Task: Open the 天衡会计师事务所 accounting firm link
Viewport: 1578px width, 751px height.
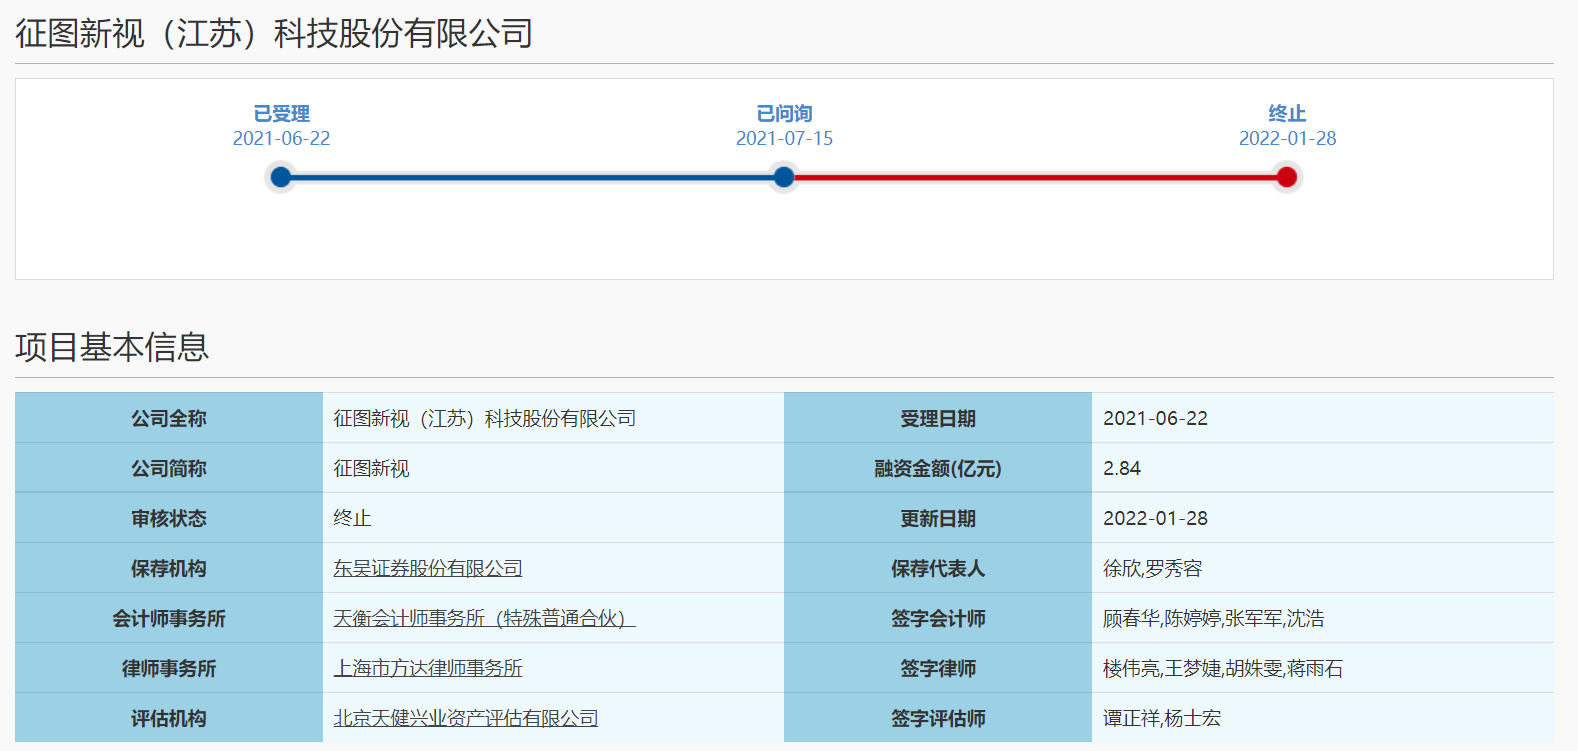Action: pyautogui.click(x=484, y=618)
